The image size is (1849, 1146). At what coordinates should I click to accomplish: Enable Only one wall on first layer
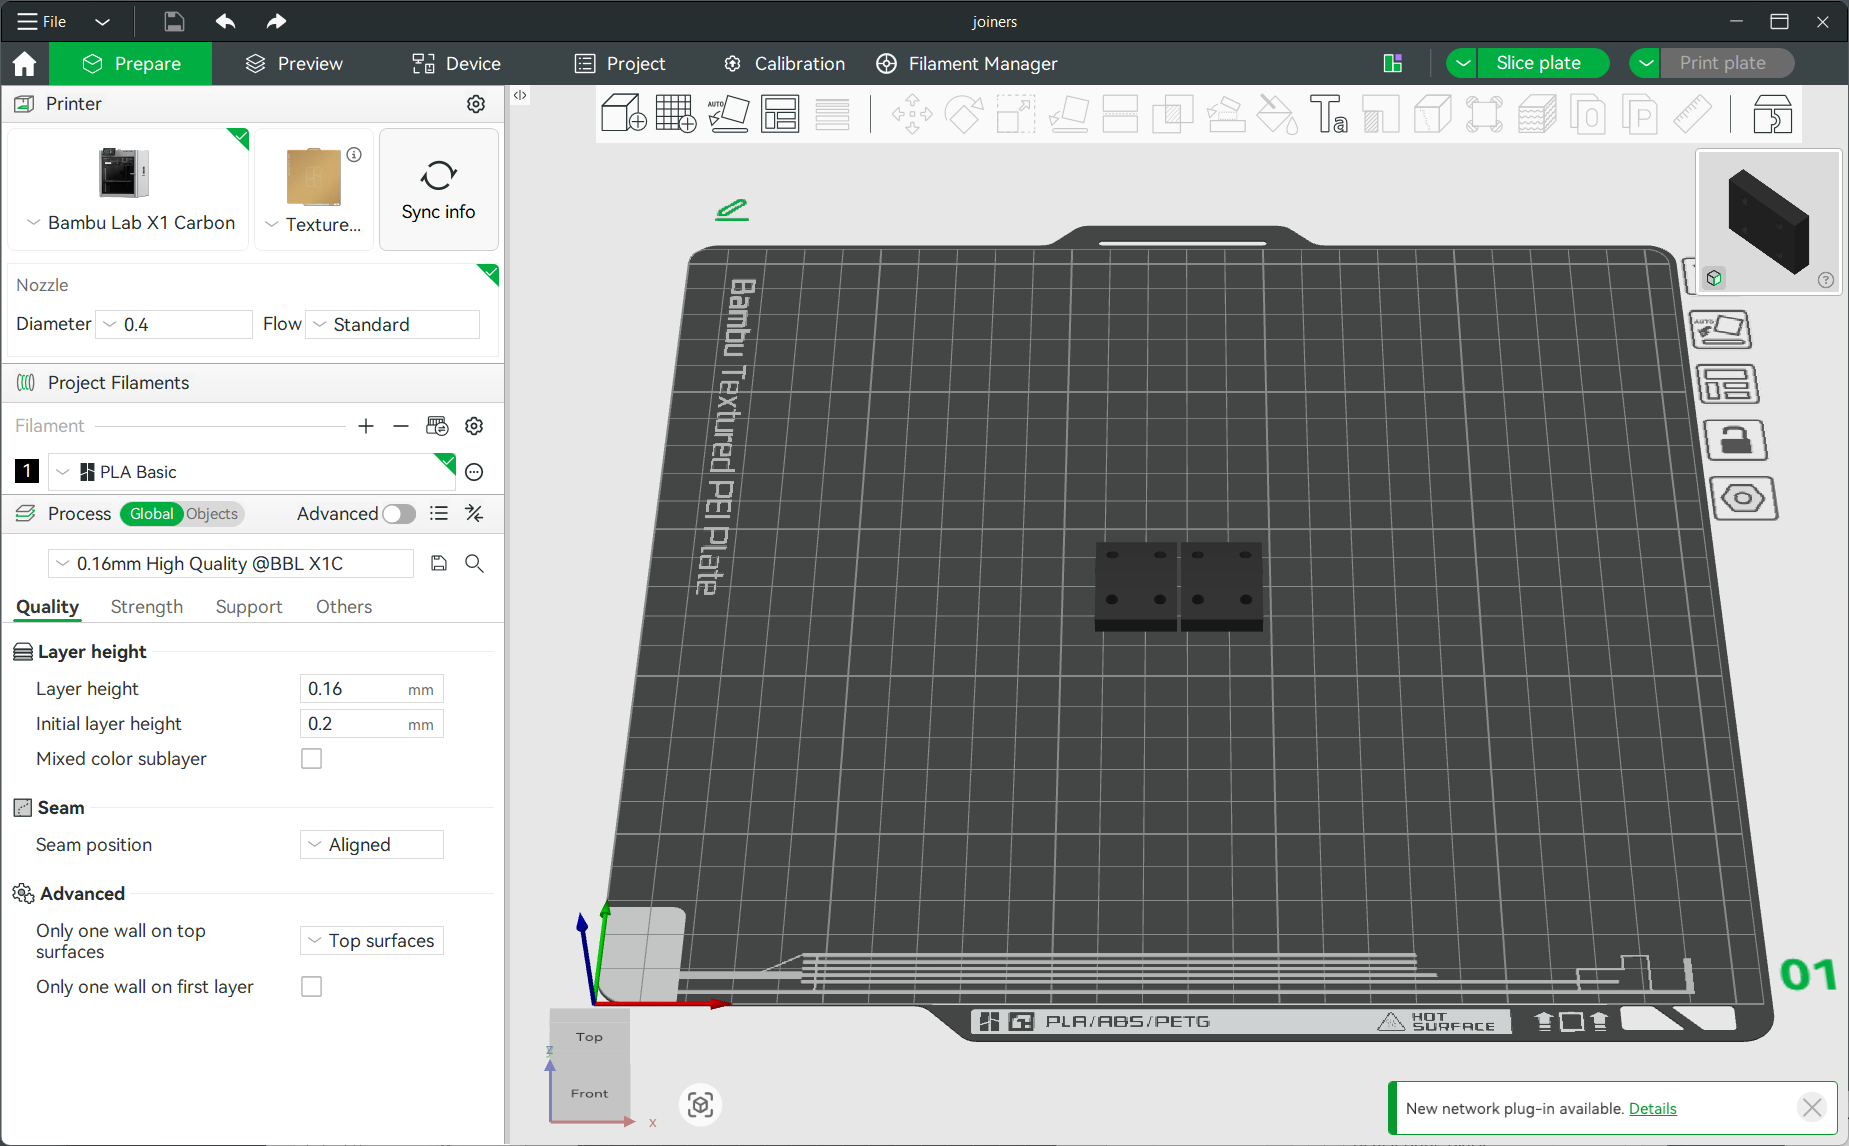click(312, 987)
